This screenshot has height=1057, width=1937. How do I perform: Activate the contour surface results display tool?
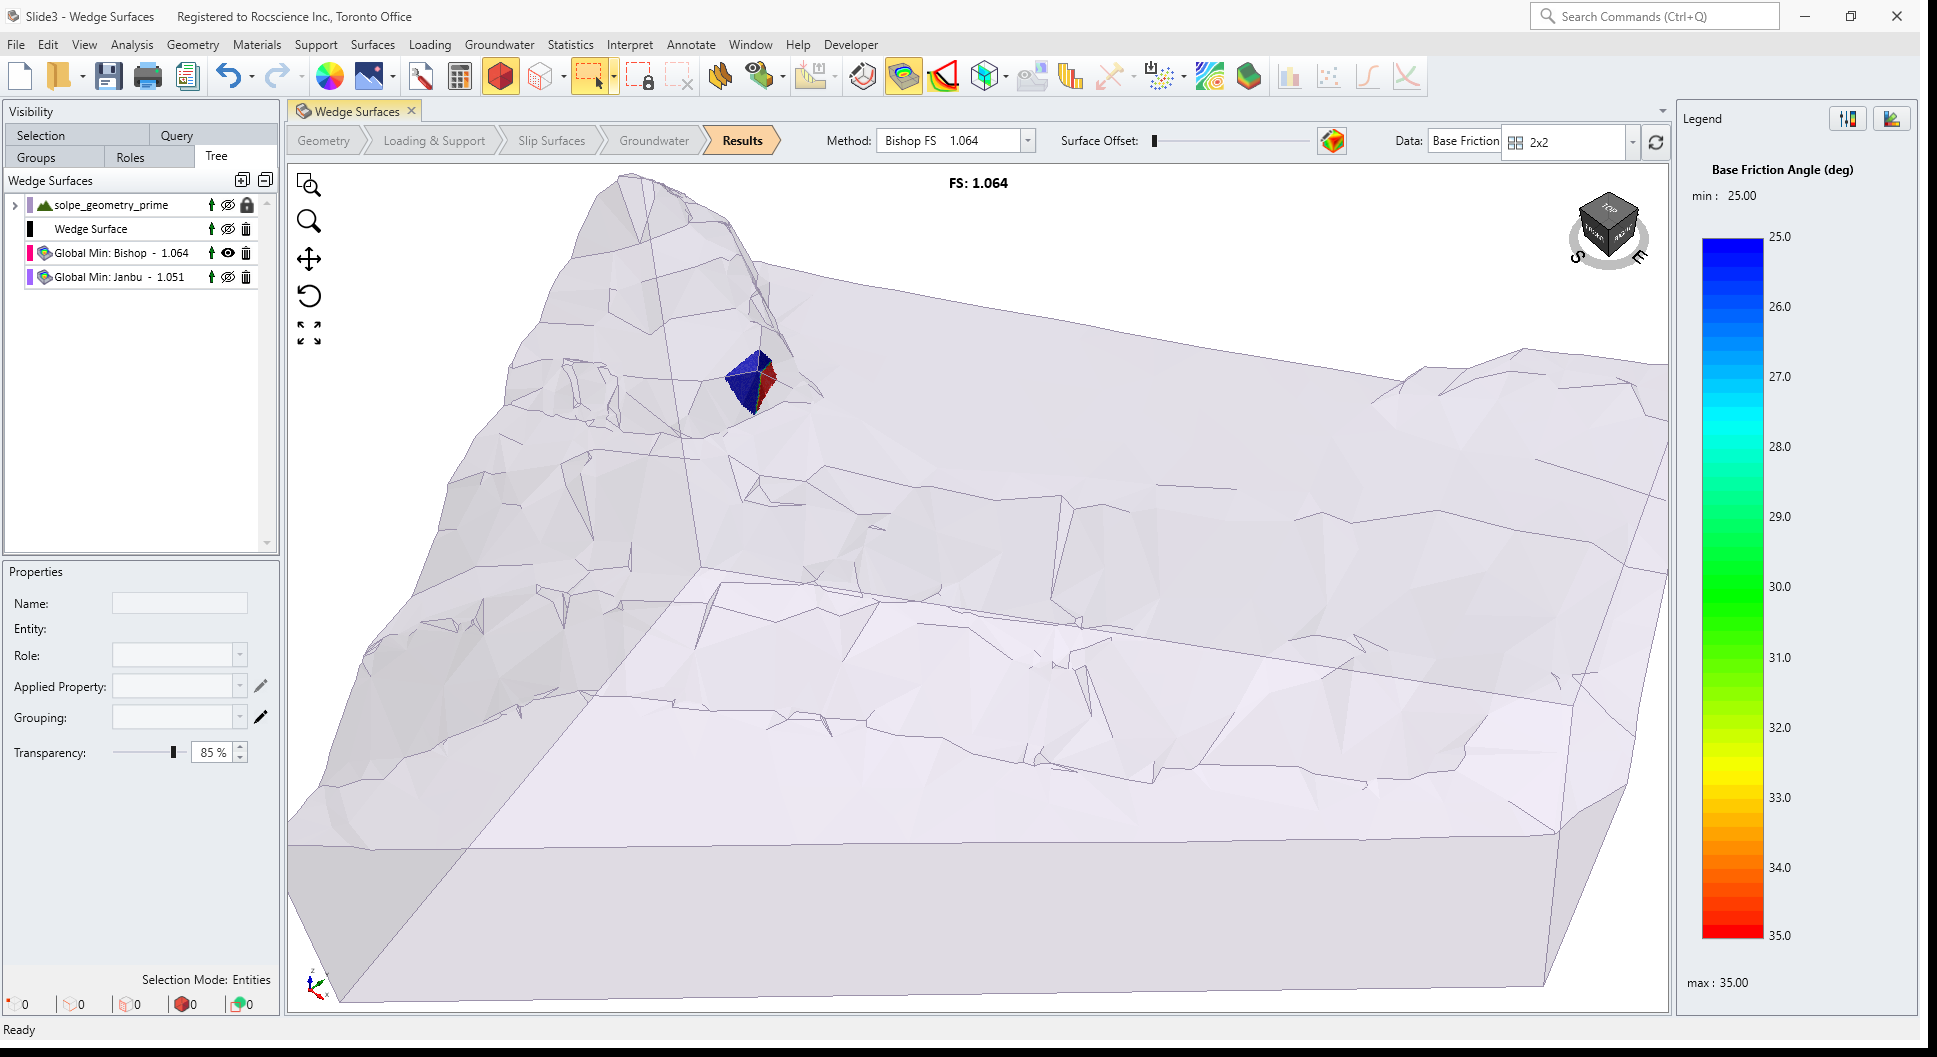coord(903,75)
